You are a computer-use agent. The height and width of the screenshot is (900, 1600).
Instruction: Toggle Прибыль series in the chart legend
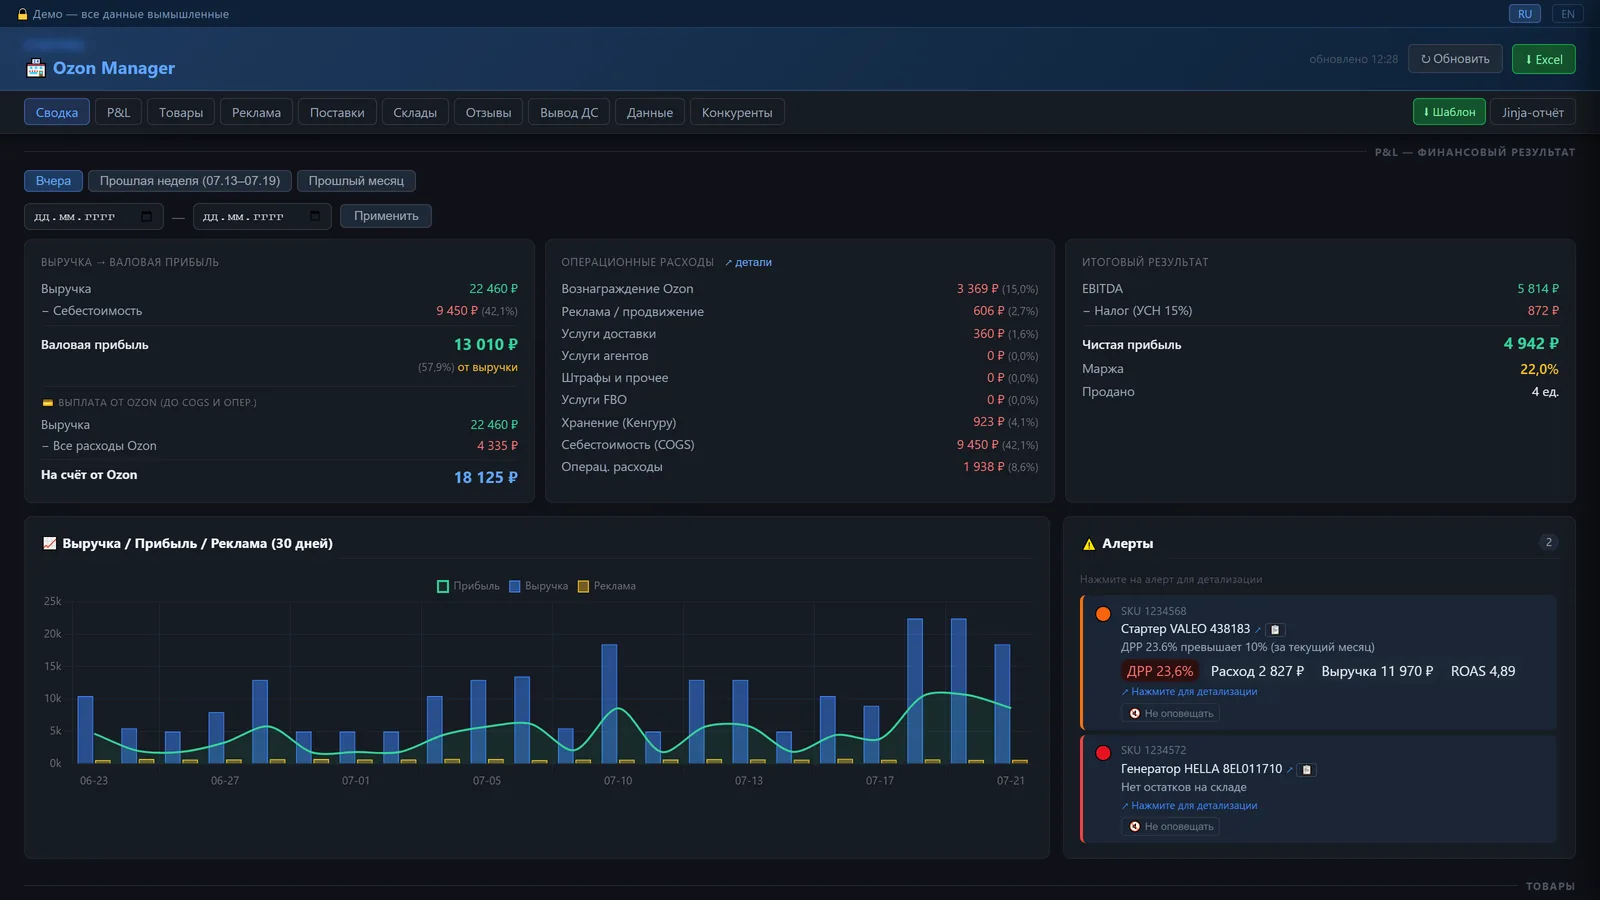468,586
